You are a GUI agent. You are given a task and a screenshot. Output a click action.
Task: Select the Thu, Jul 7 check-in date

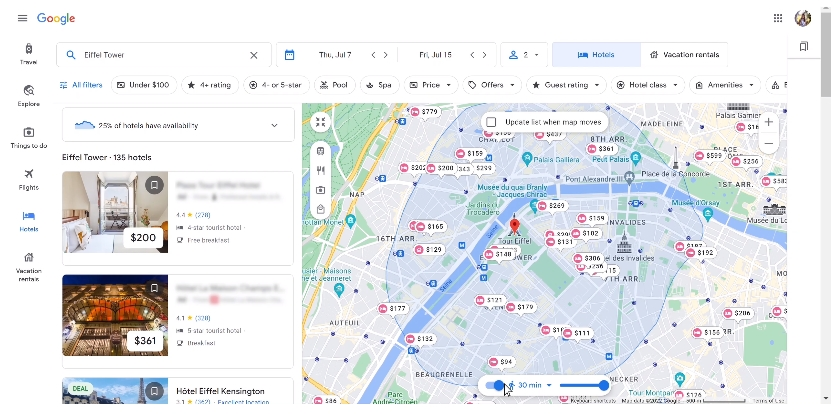point(335,55)
